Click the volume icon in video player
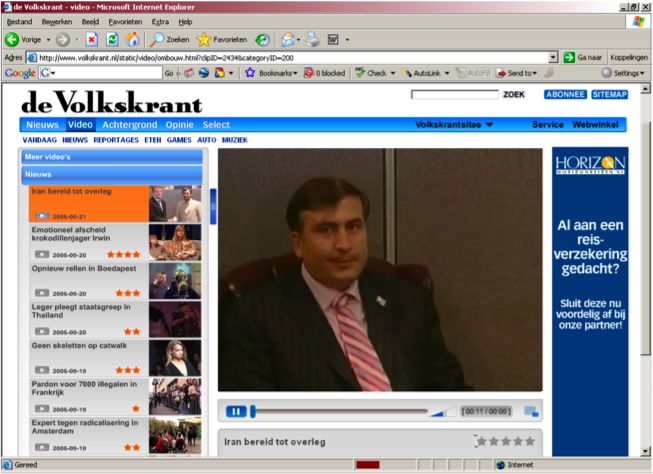Viewport: 653px width, 474px height. (441, 411)
